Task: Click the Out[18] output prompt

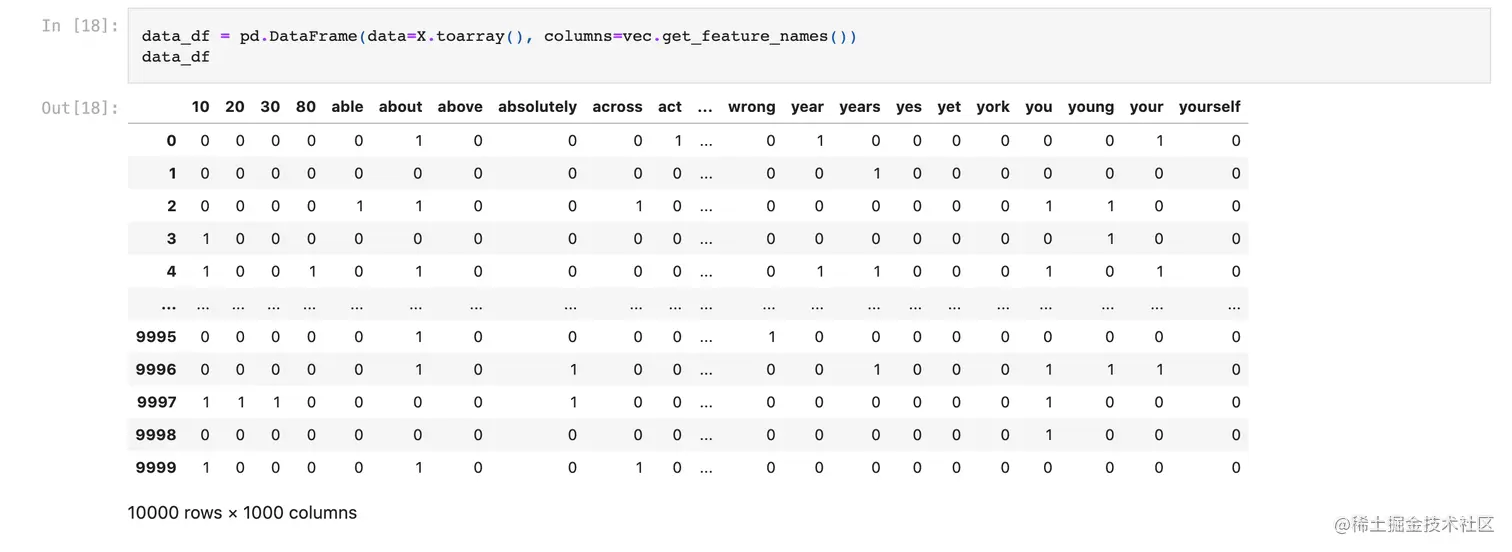Action: coord(79,107)
